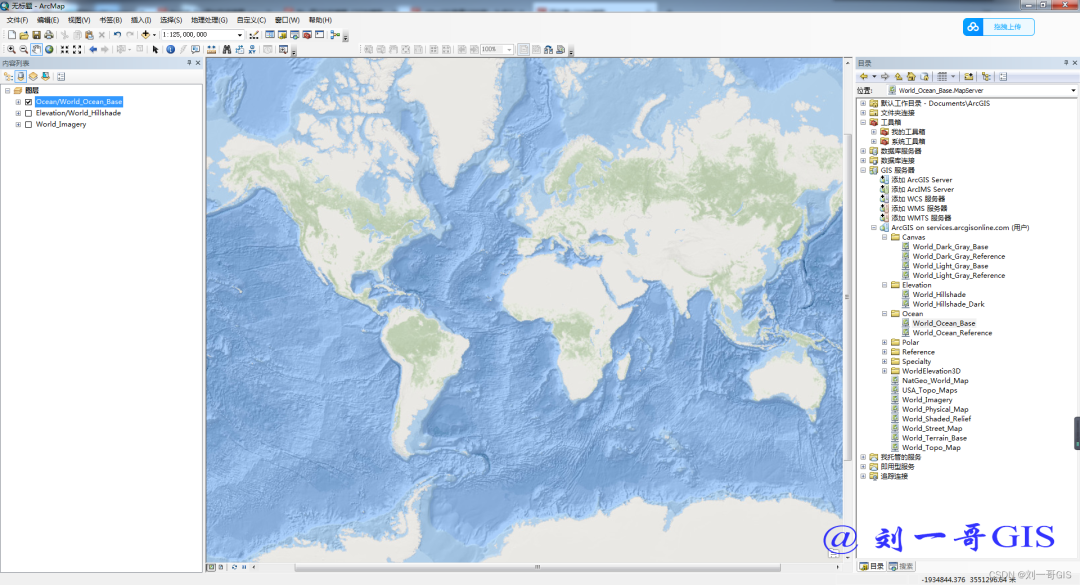1080x585 pixels.
Task: Switch to the 目录 tab
Action: coord(872,566)
